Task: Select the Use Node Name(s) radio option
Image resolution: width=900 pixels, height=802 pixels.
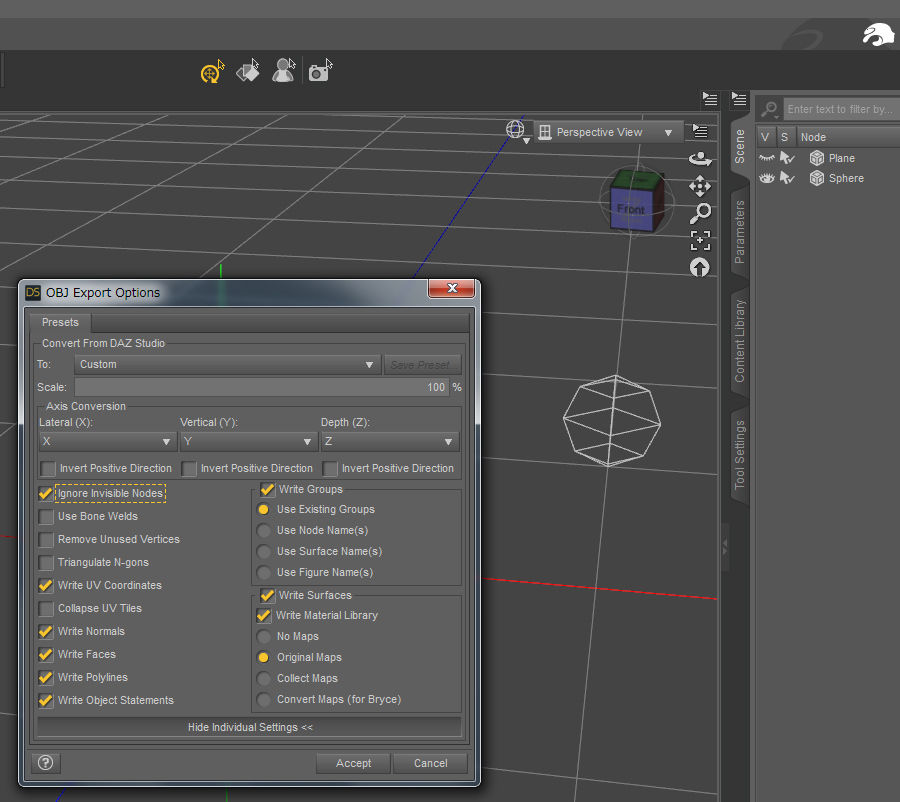Action: [264, 530]
